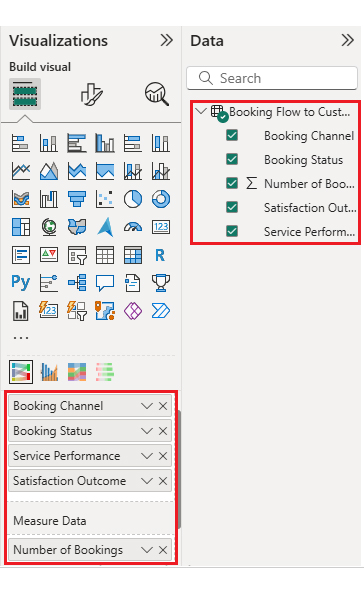Select the R script visual
This screenshot has width=364, height=594.
[x=161, y=255]
